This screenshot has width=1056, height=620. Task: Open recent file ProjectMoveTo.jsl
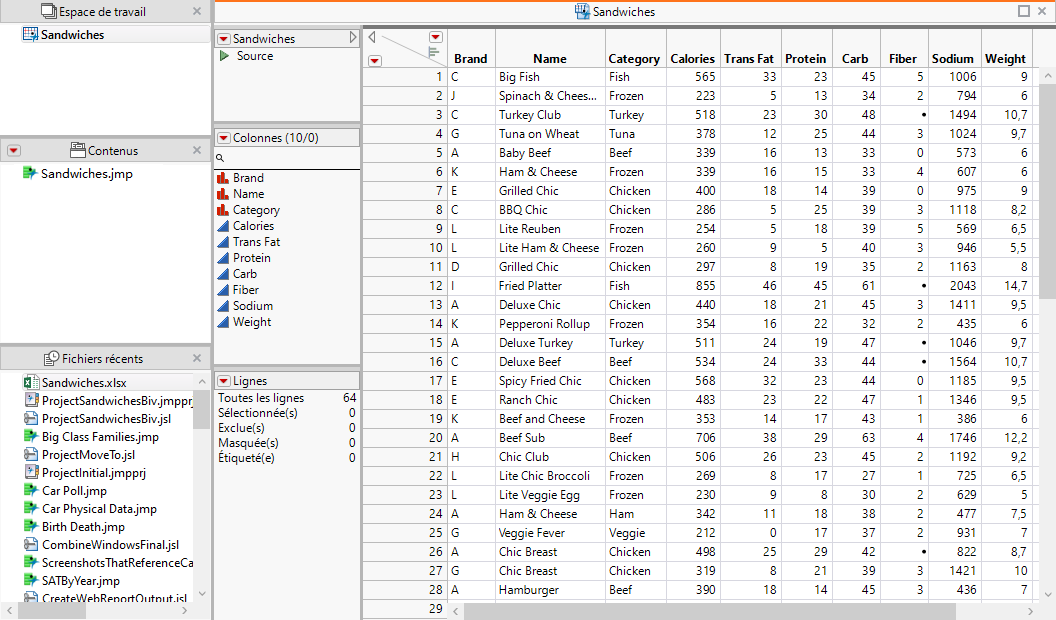(88, 455)
